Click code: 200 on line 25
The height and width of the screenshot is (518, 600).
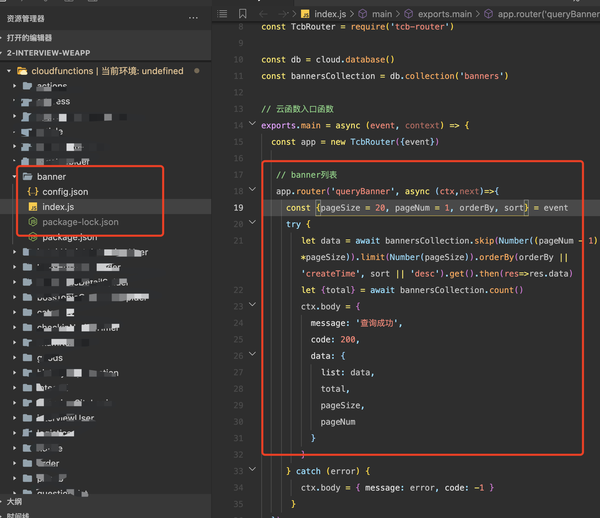[333, 340]
